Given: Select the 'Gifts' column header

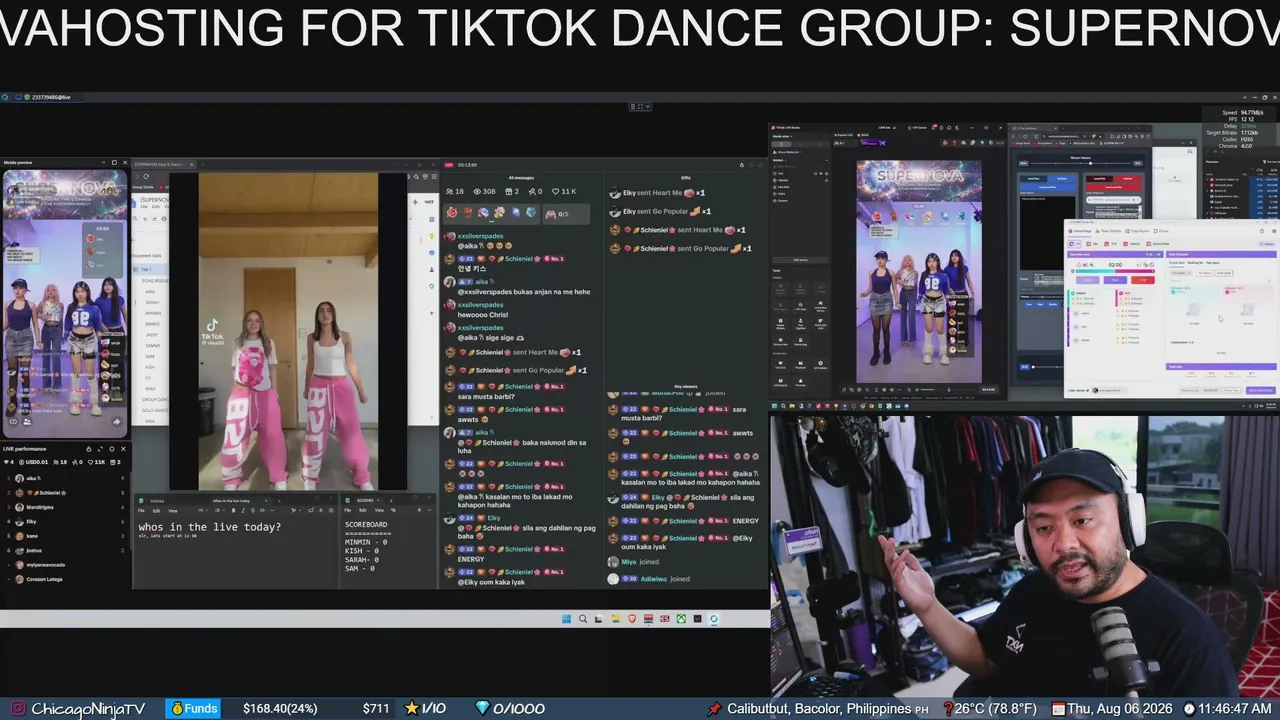Looking at the screenshot, I should pos(686,178).
